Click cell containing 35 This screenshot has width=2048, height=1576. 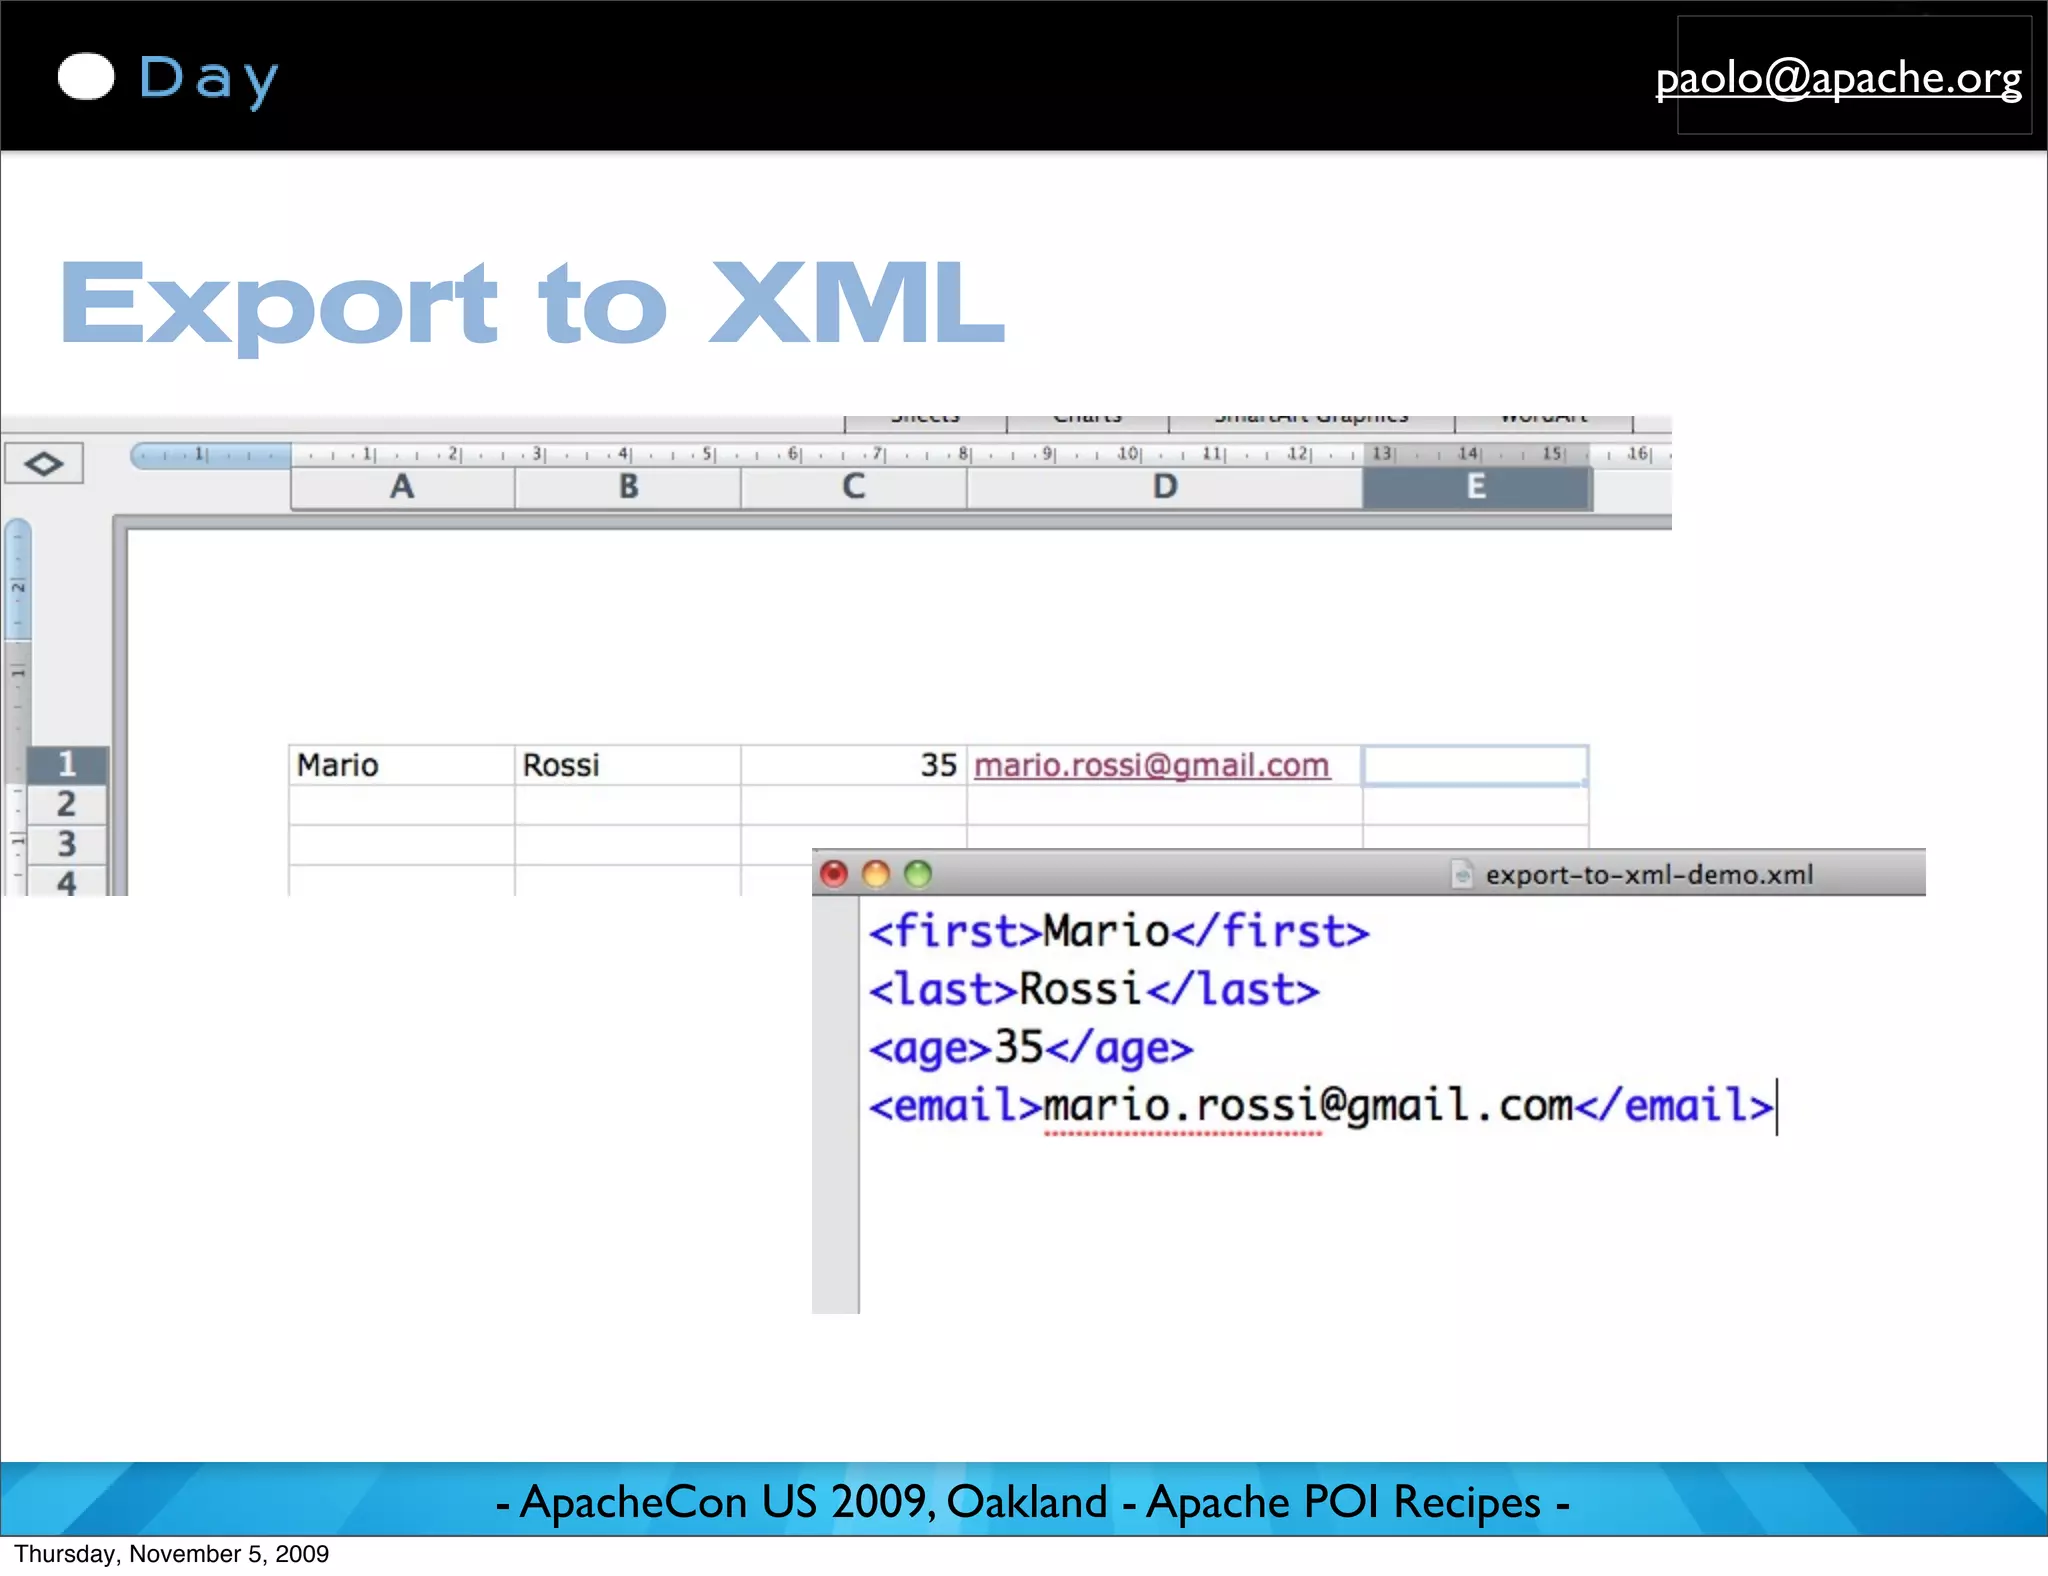(853, 765)
